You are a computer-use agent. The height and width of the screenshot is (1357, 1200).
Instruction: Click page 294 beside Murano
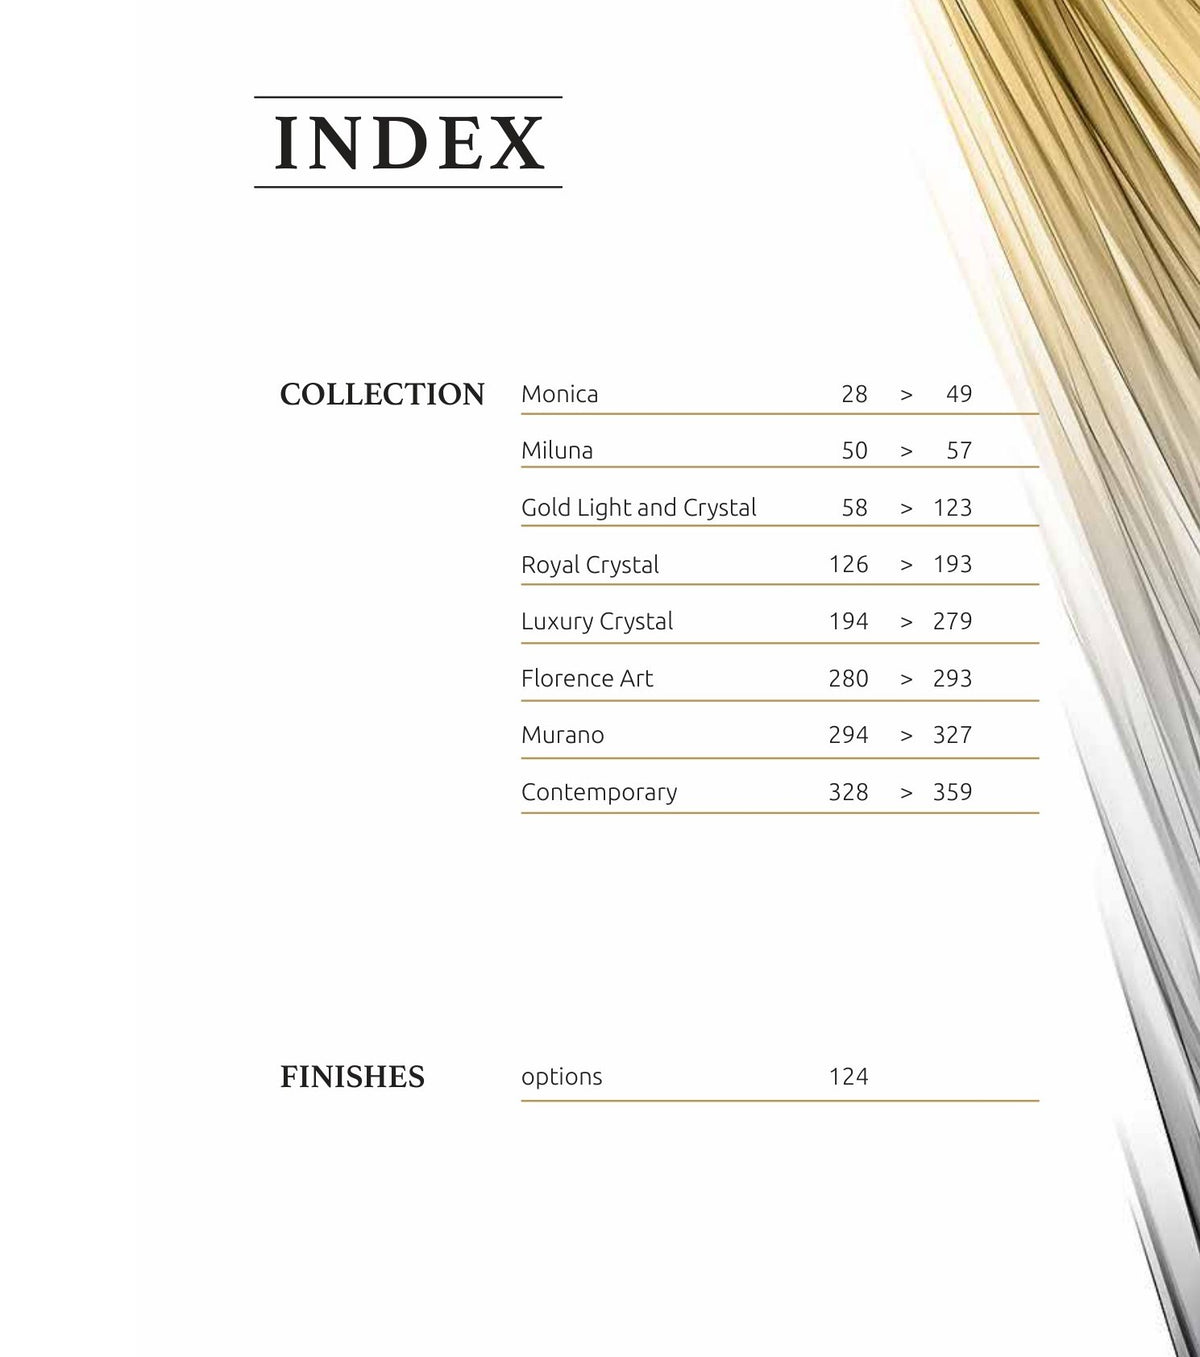click(x=849, y=735)
